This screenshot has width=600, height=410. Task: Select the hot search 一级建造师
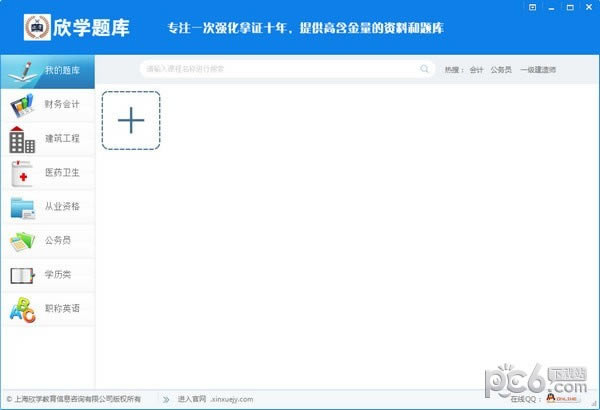pyautogui.click(x=538, y=70)
